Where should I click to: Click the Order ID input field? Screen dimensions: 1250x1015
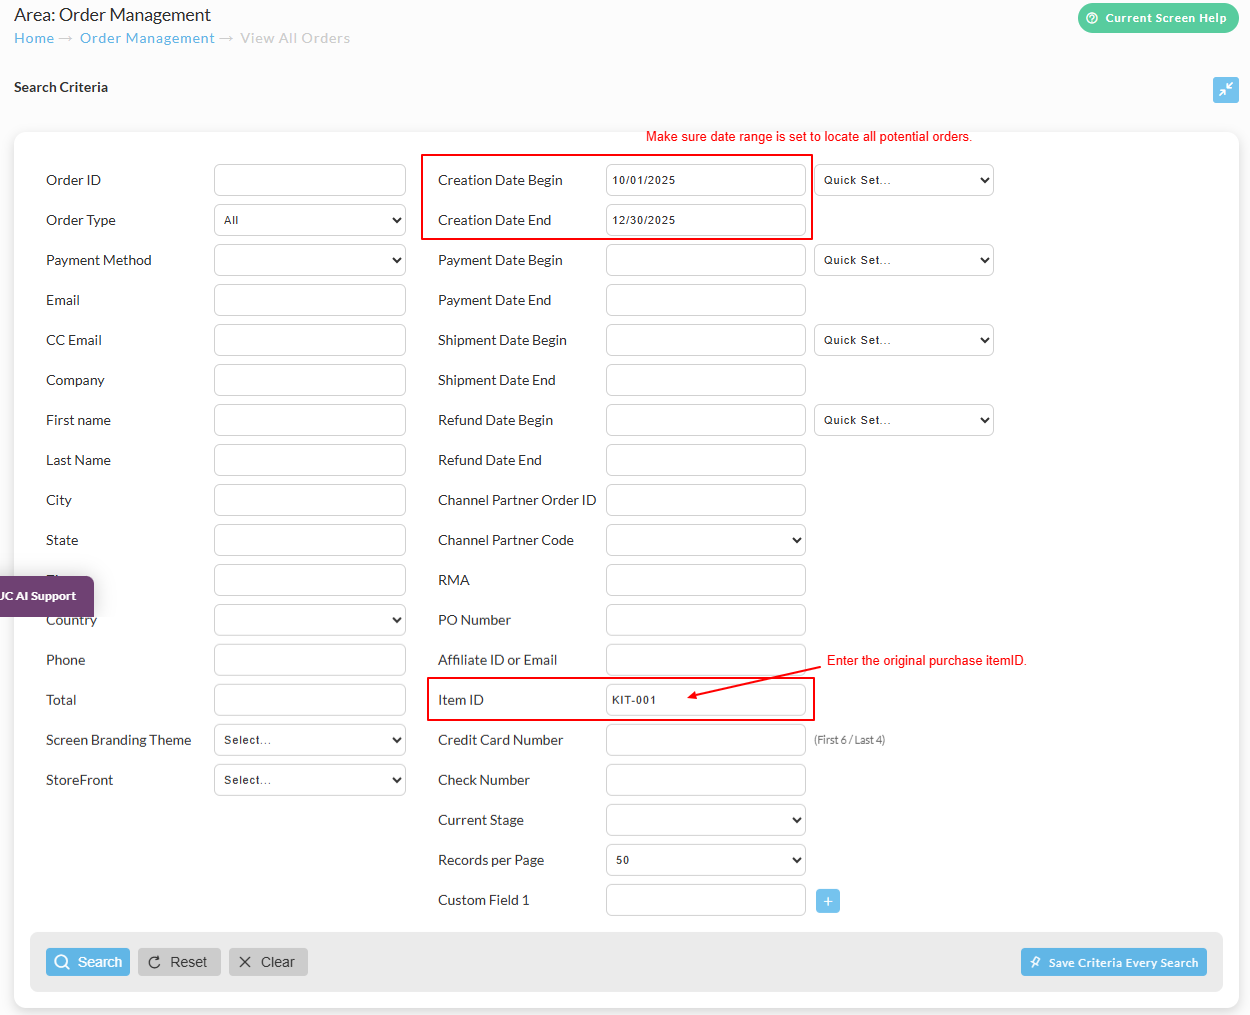point(310,180)
